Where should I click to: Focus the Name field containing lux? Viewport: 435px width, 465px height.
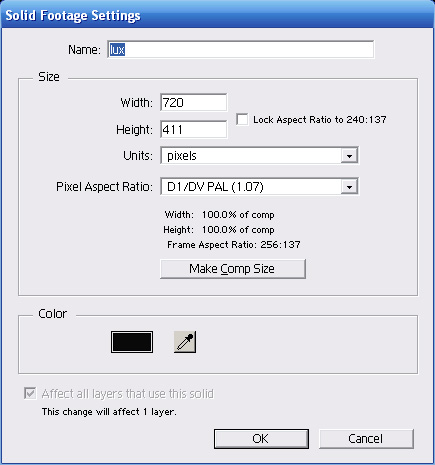point(241,50)
